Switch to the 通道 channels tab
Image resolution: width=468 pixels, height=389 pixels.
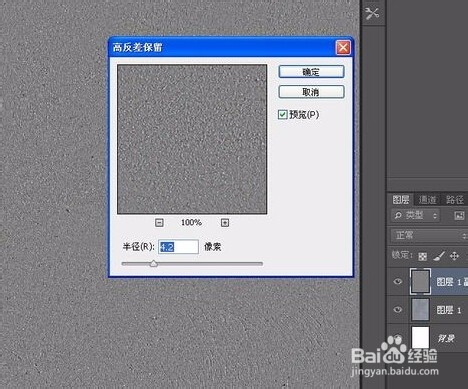coord(427,199)
